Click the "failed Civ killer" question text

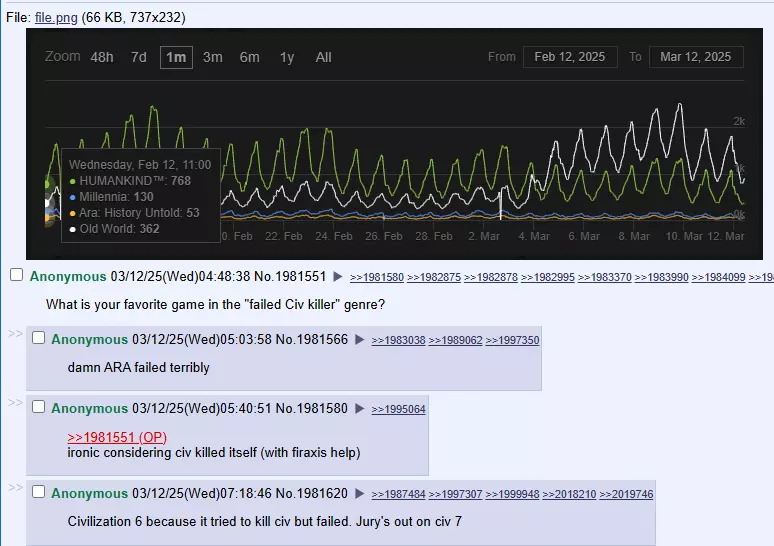pos(215,305)
